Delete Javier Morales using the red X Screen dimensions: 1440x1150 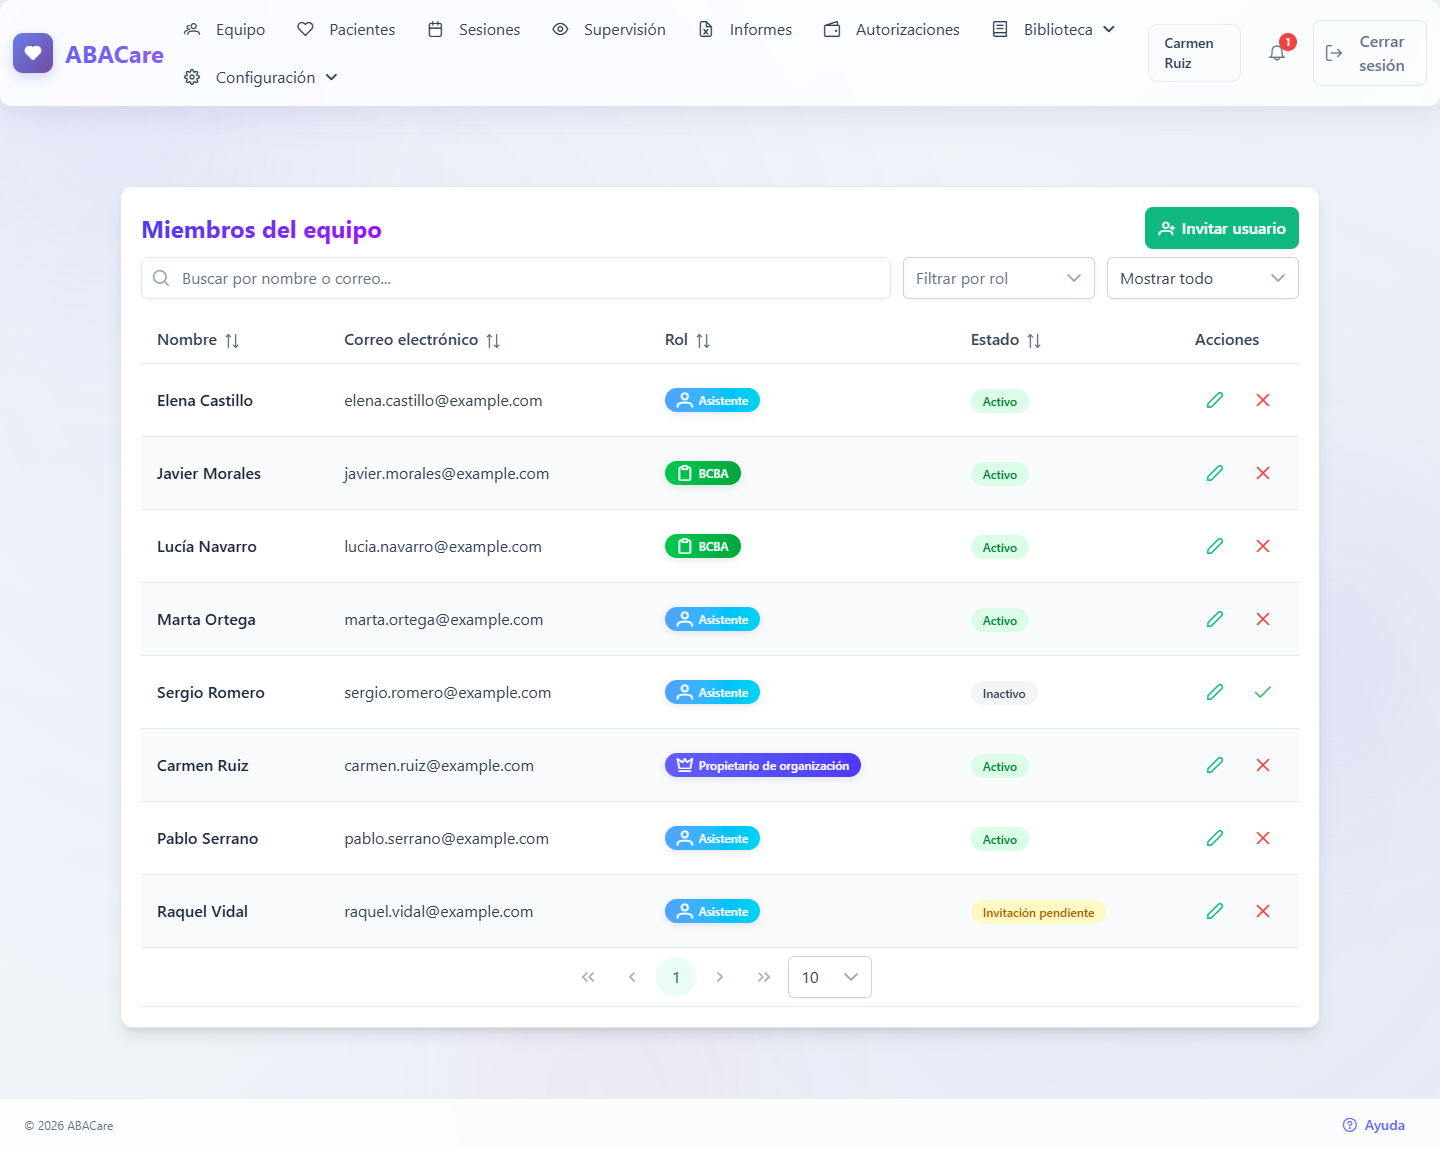(x=1263, y=473)
